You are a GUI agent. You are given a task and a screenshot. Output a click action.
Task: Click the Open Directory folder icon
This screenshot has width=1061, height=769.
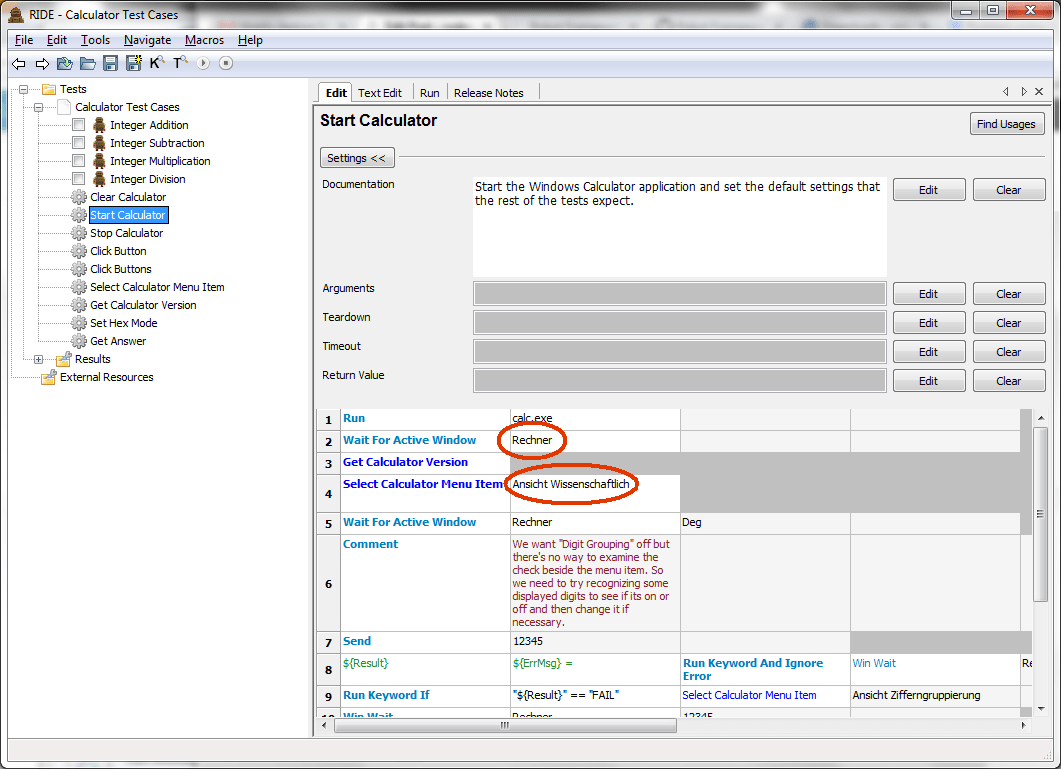coord(88,64)
